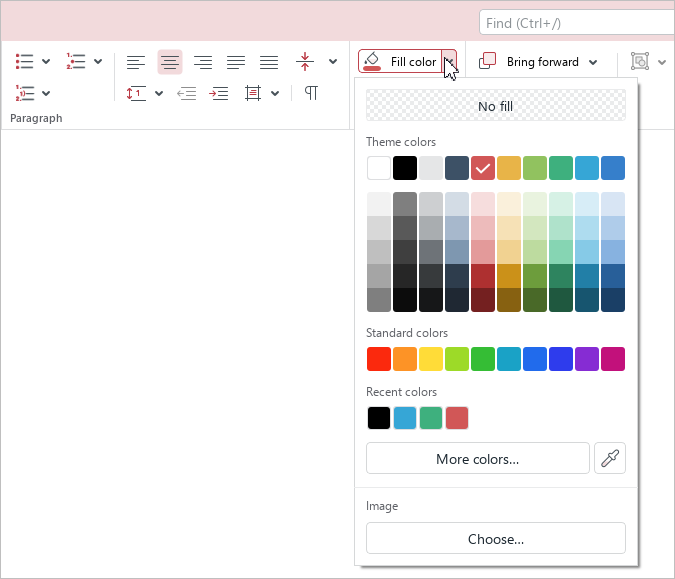Pick the red standard color swatch
This screenshot has width=675, height=579.
coord(379,358)
